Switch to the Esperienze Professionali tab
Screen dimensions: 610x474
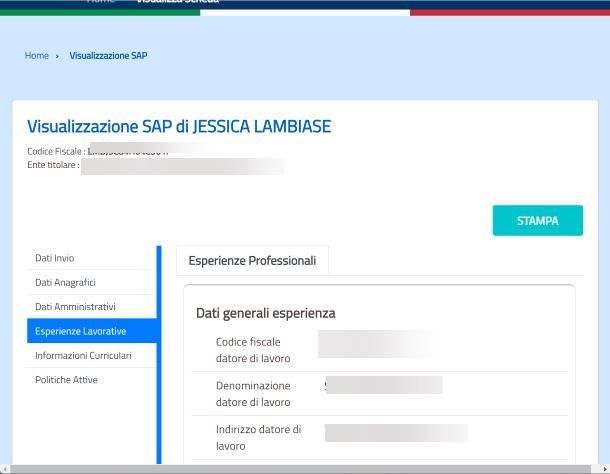252,261
